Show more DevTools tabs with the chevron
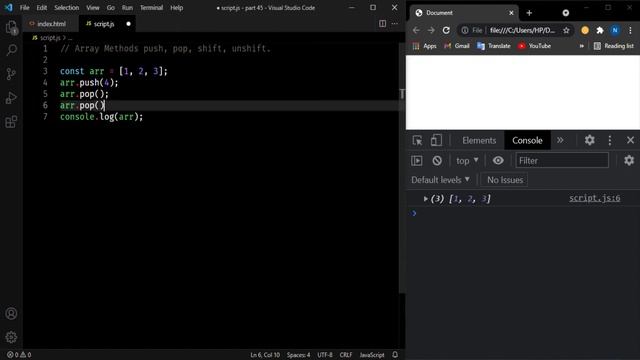 [560, 140]
